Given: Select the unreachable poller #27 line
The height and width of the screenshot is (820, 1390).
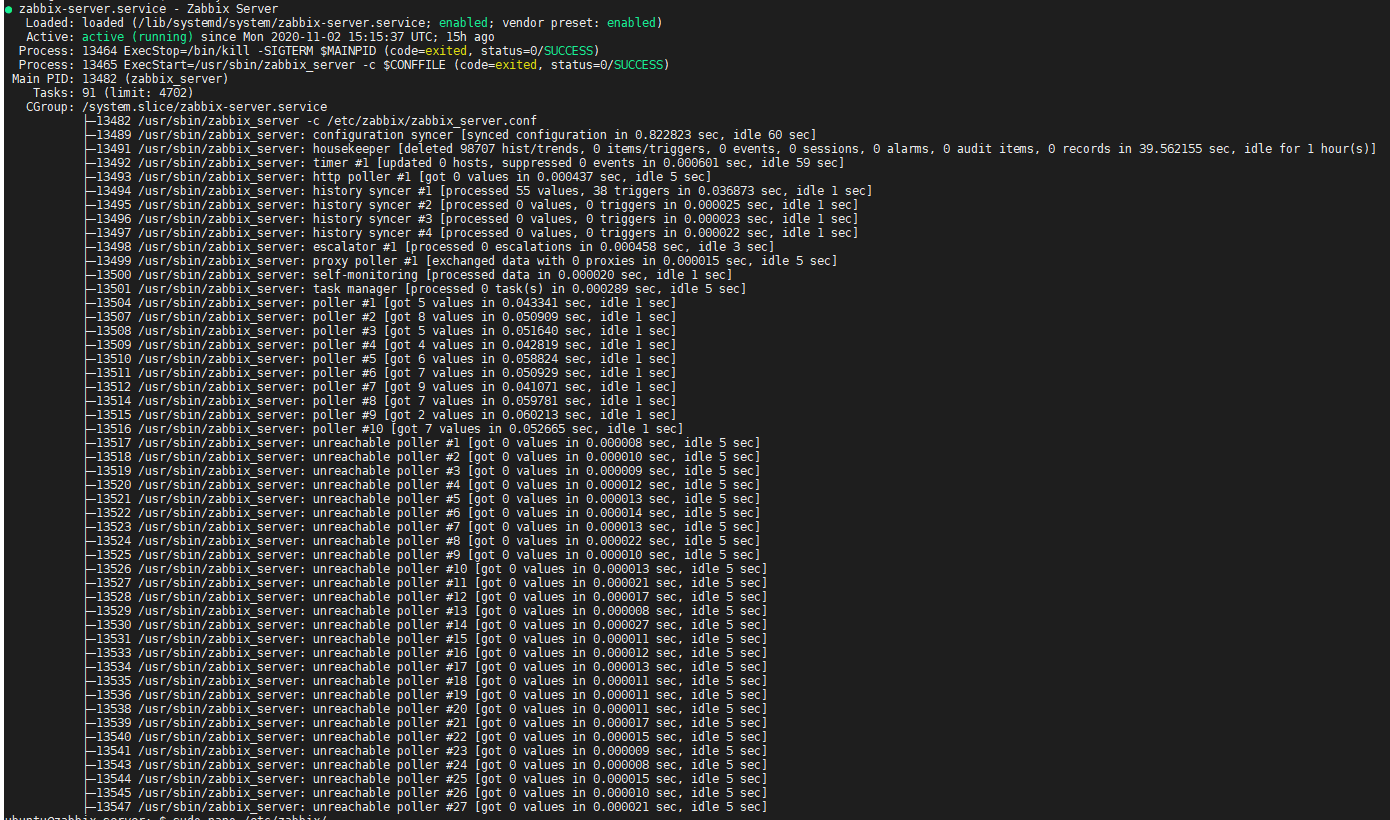Looking at the screenshot, I should [x=430, y=806].
